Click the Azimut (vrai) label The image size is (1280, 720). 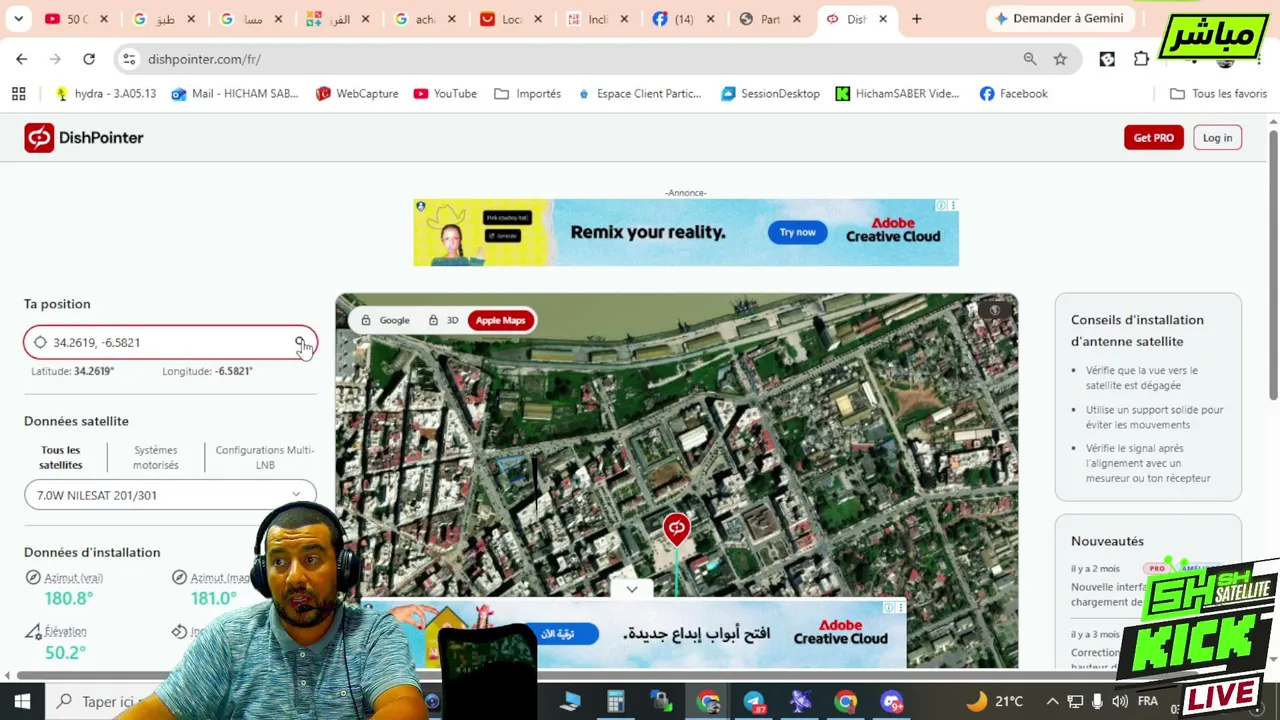[x=73, y=578]
